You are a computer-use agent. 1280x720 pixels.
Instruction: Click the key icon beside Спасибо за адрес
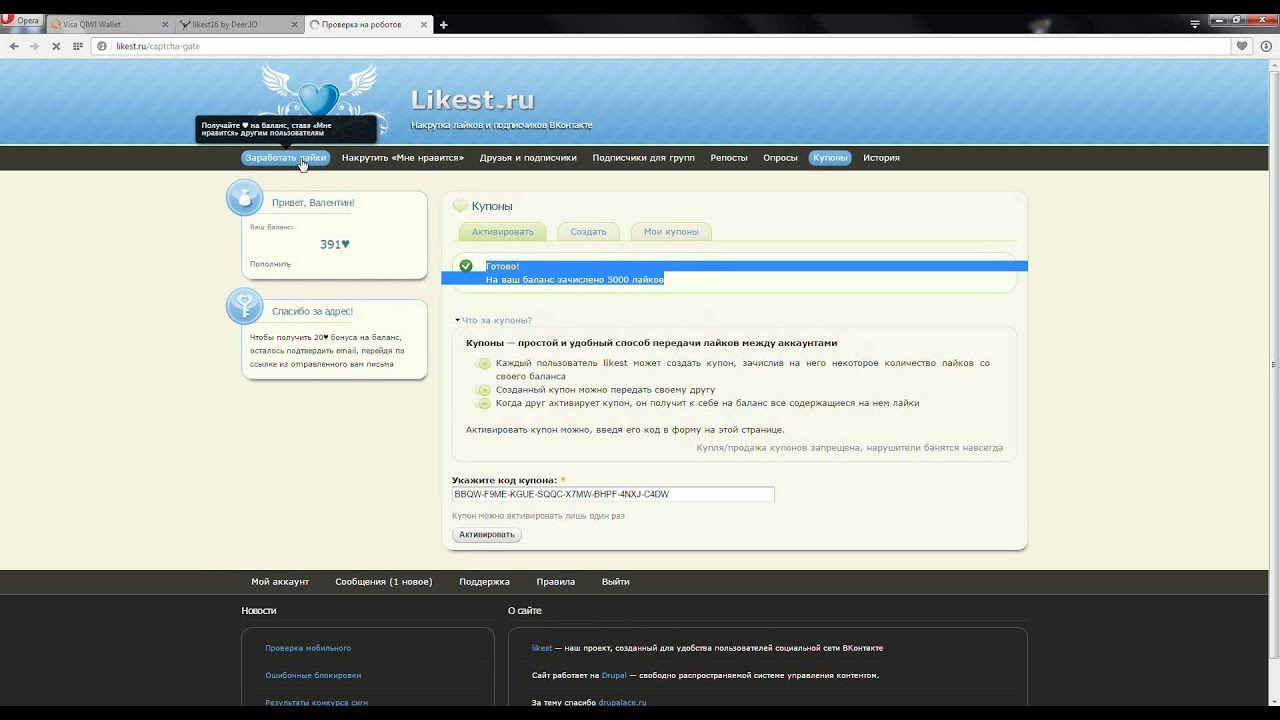click(x=245, y=305)
